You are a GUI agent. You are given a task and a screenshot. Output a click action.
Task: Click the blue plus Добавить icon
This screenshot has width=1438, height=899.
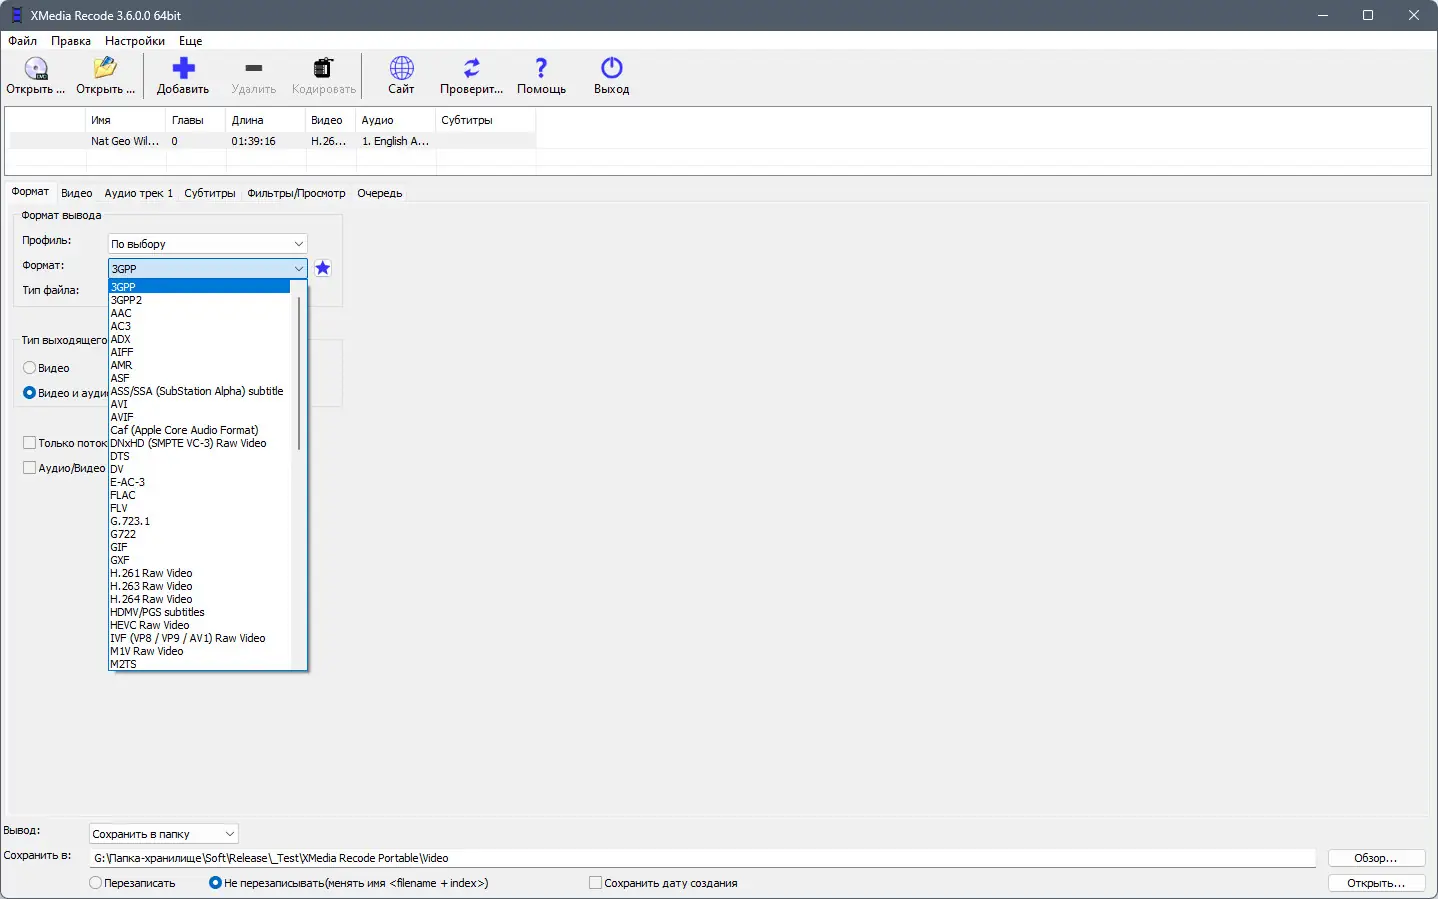click(183, 68)
